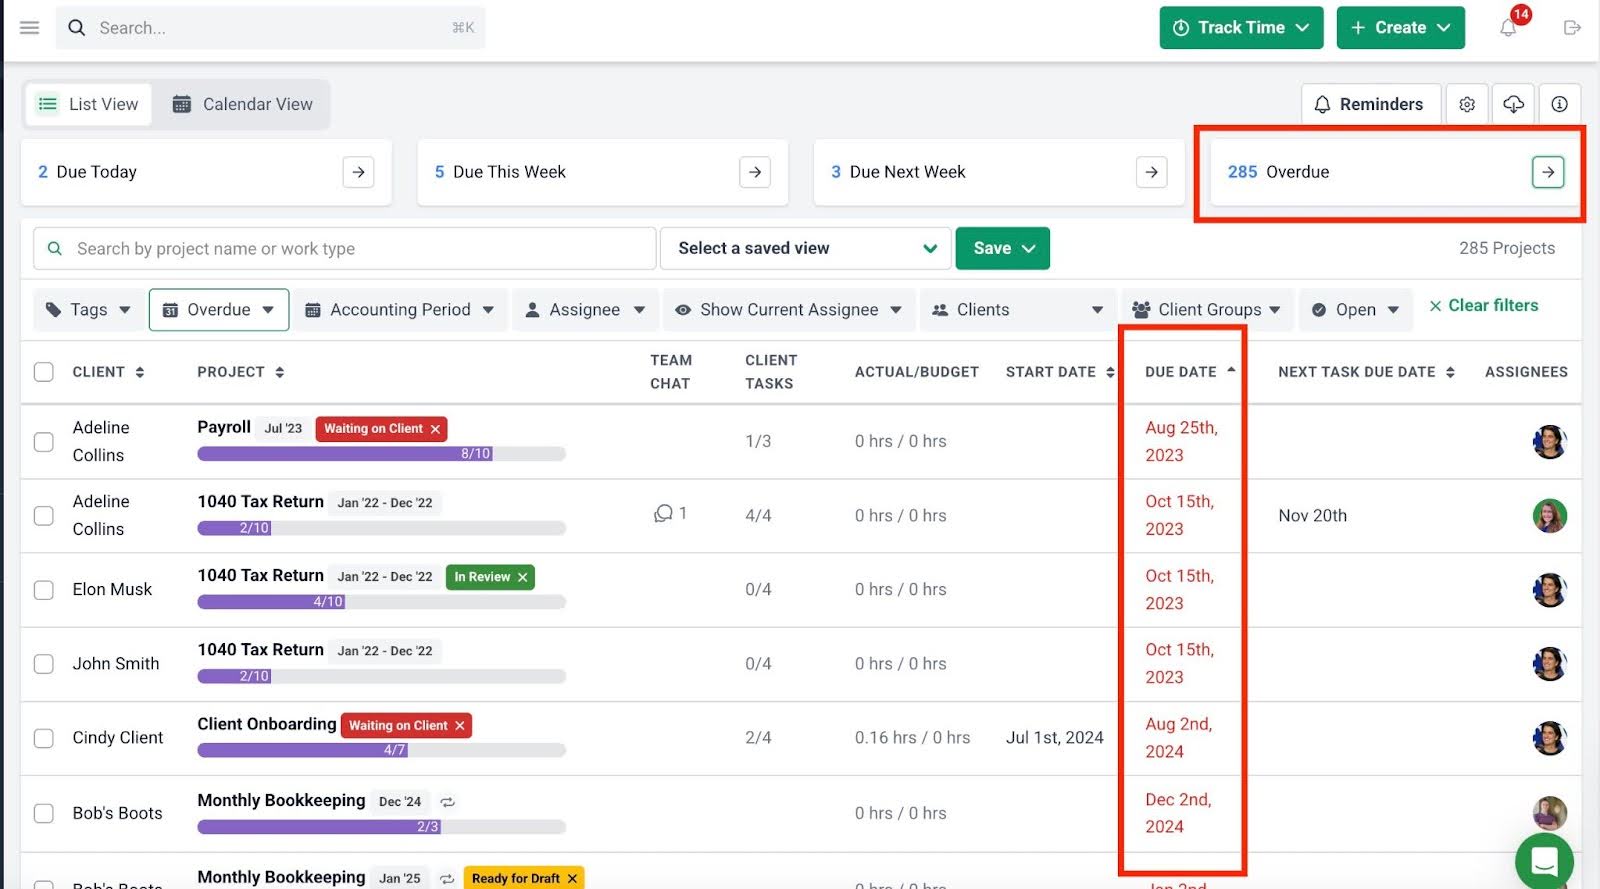Viewport: 1600px width, 889px height.
Task: Open the Overdue date filter dropdown
Action: point(219,310)
